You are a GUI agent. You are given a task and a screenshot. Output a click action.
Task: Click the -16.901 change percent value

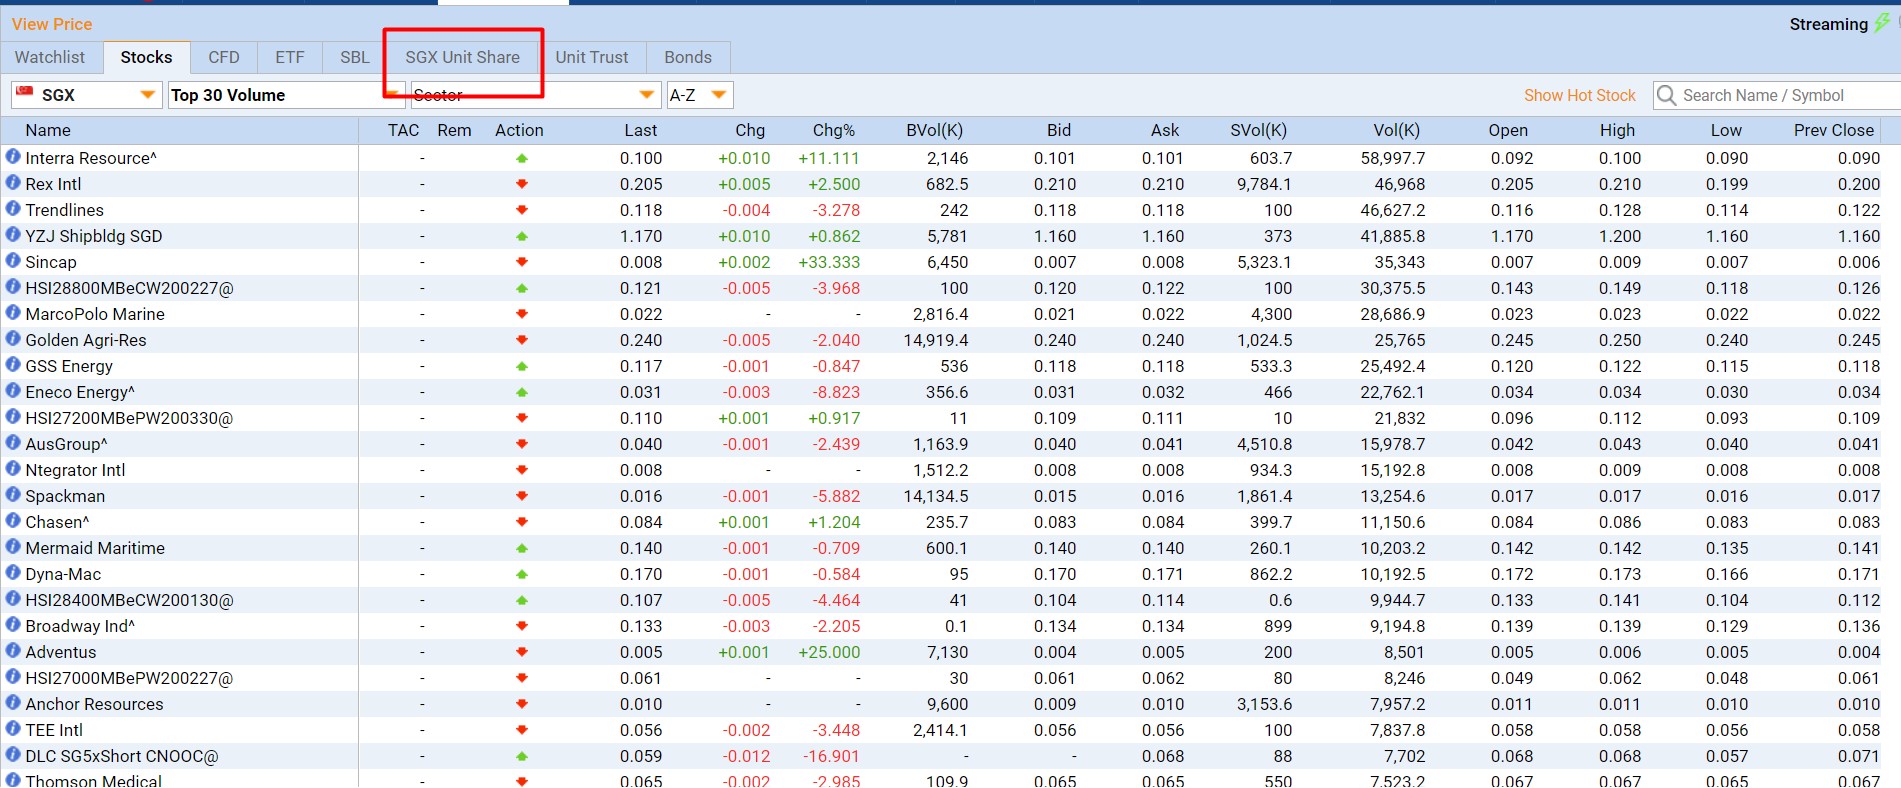(831, 756)
